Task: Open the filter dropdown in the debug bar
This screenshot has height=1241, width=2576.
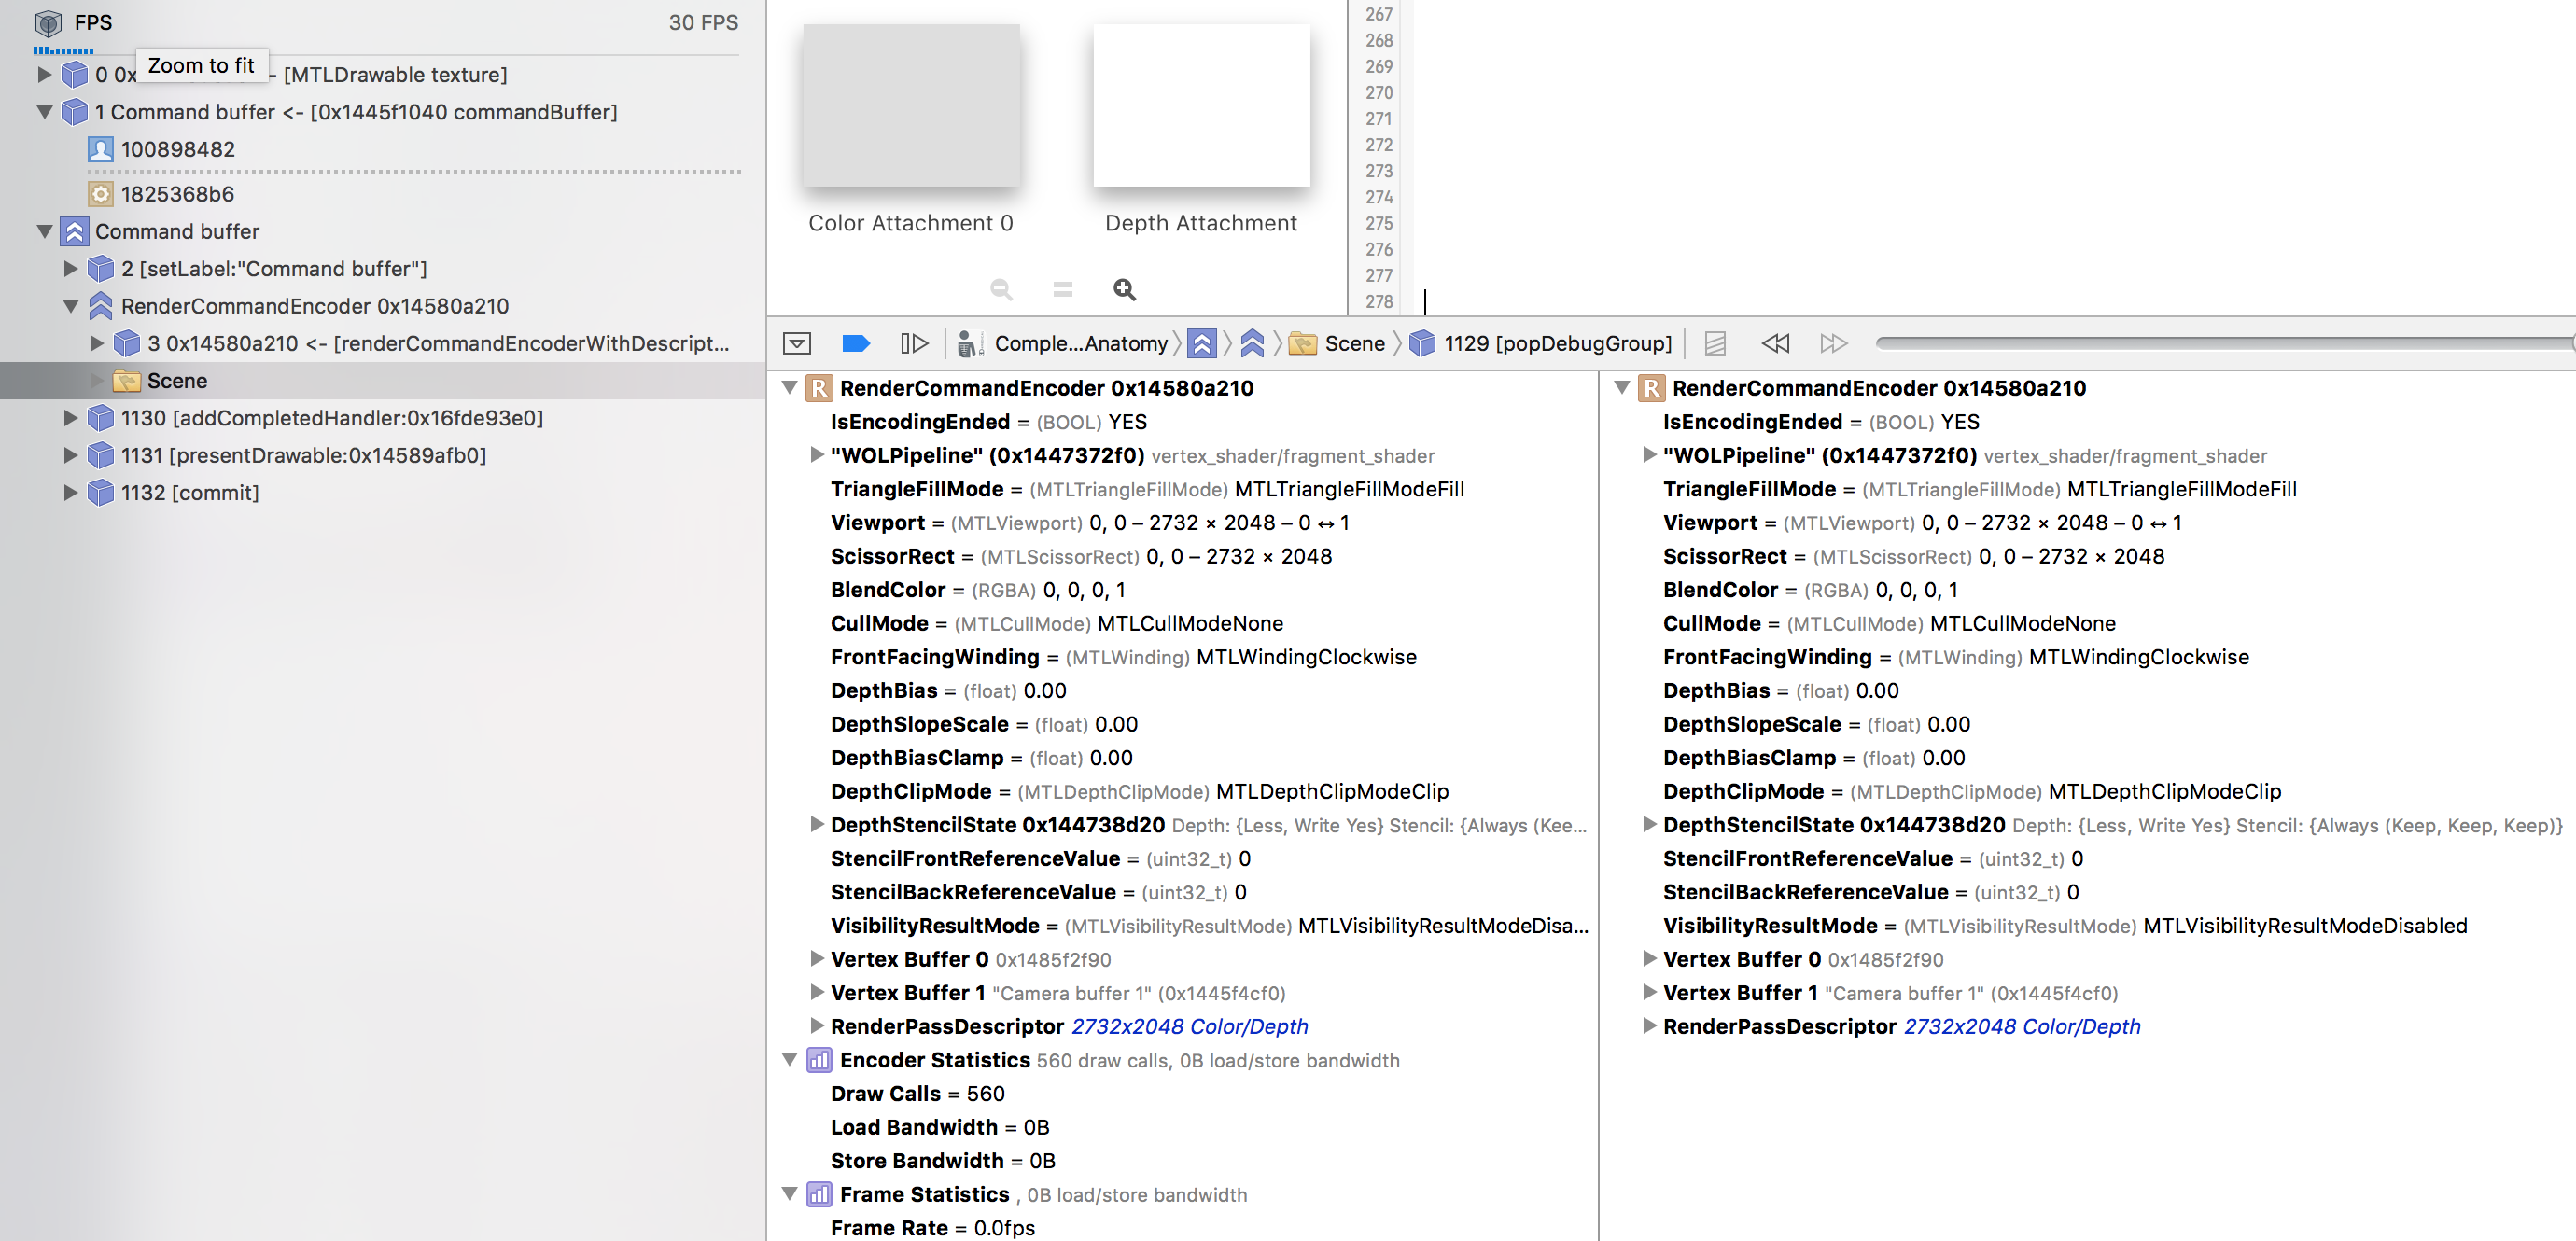Action: click(x=798, y=343)
